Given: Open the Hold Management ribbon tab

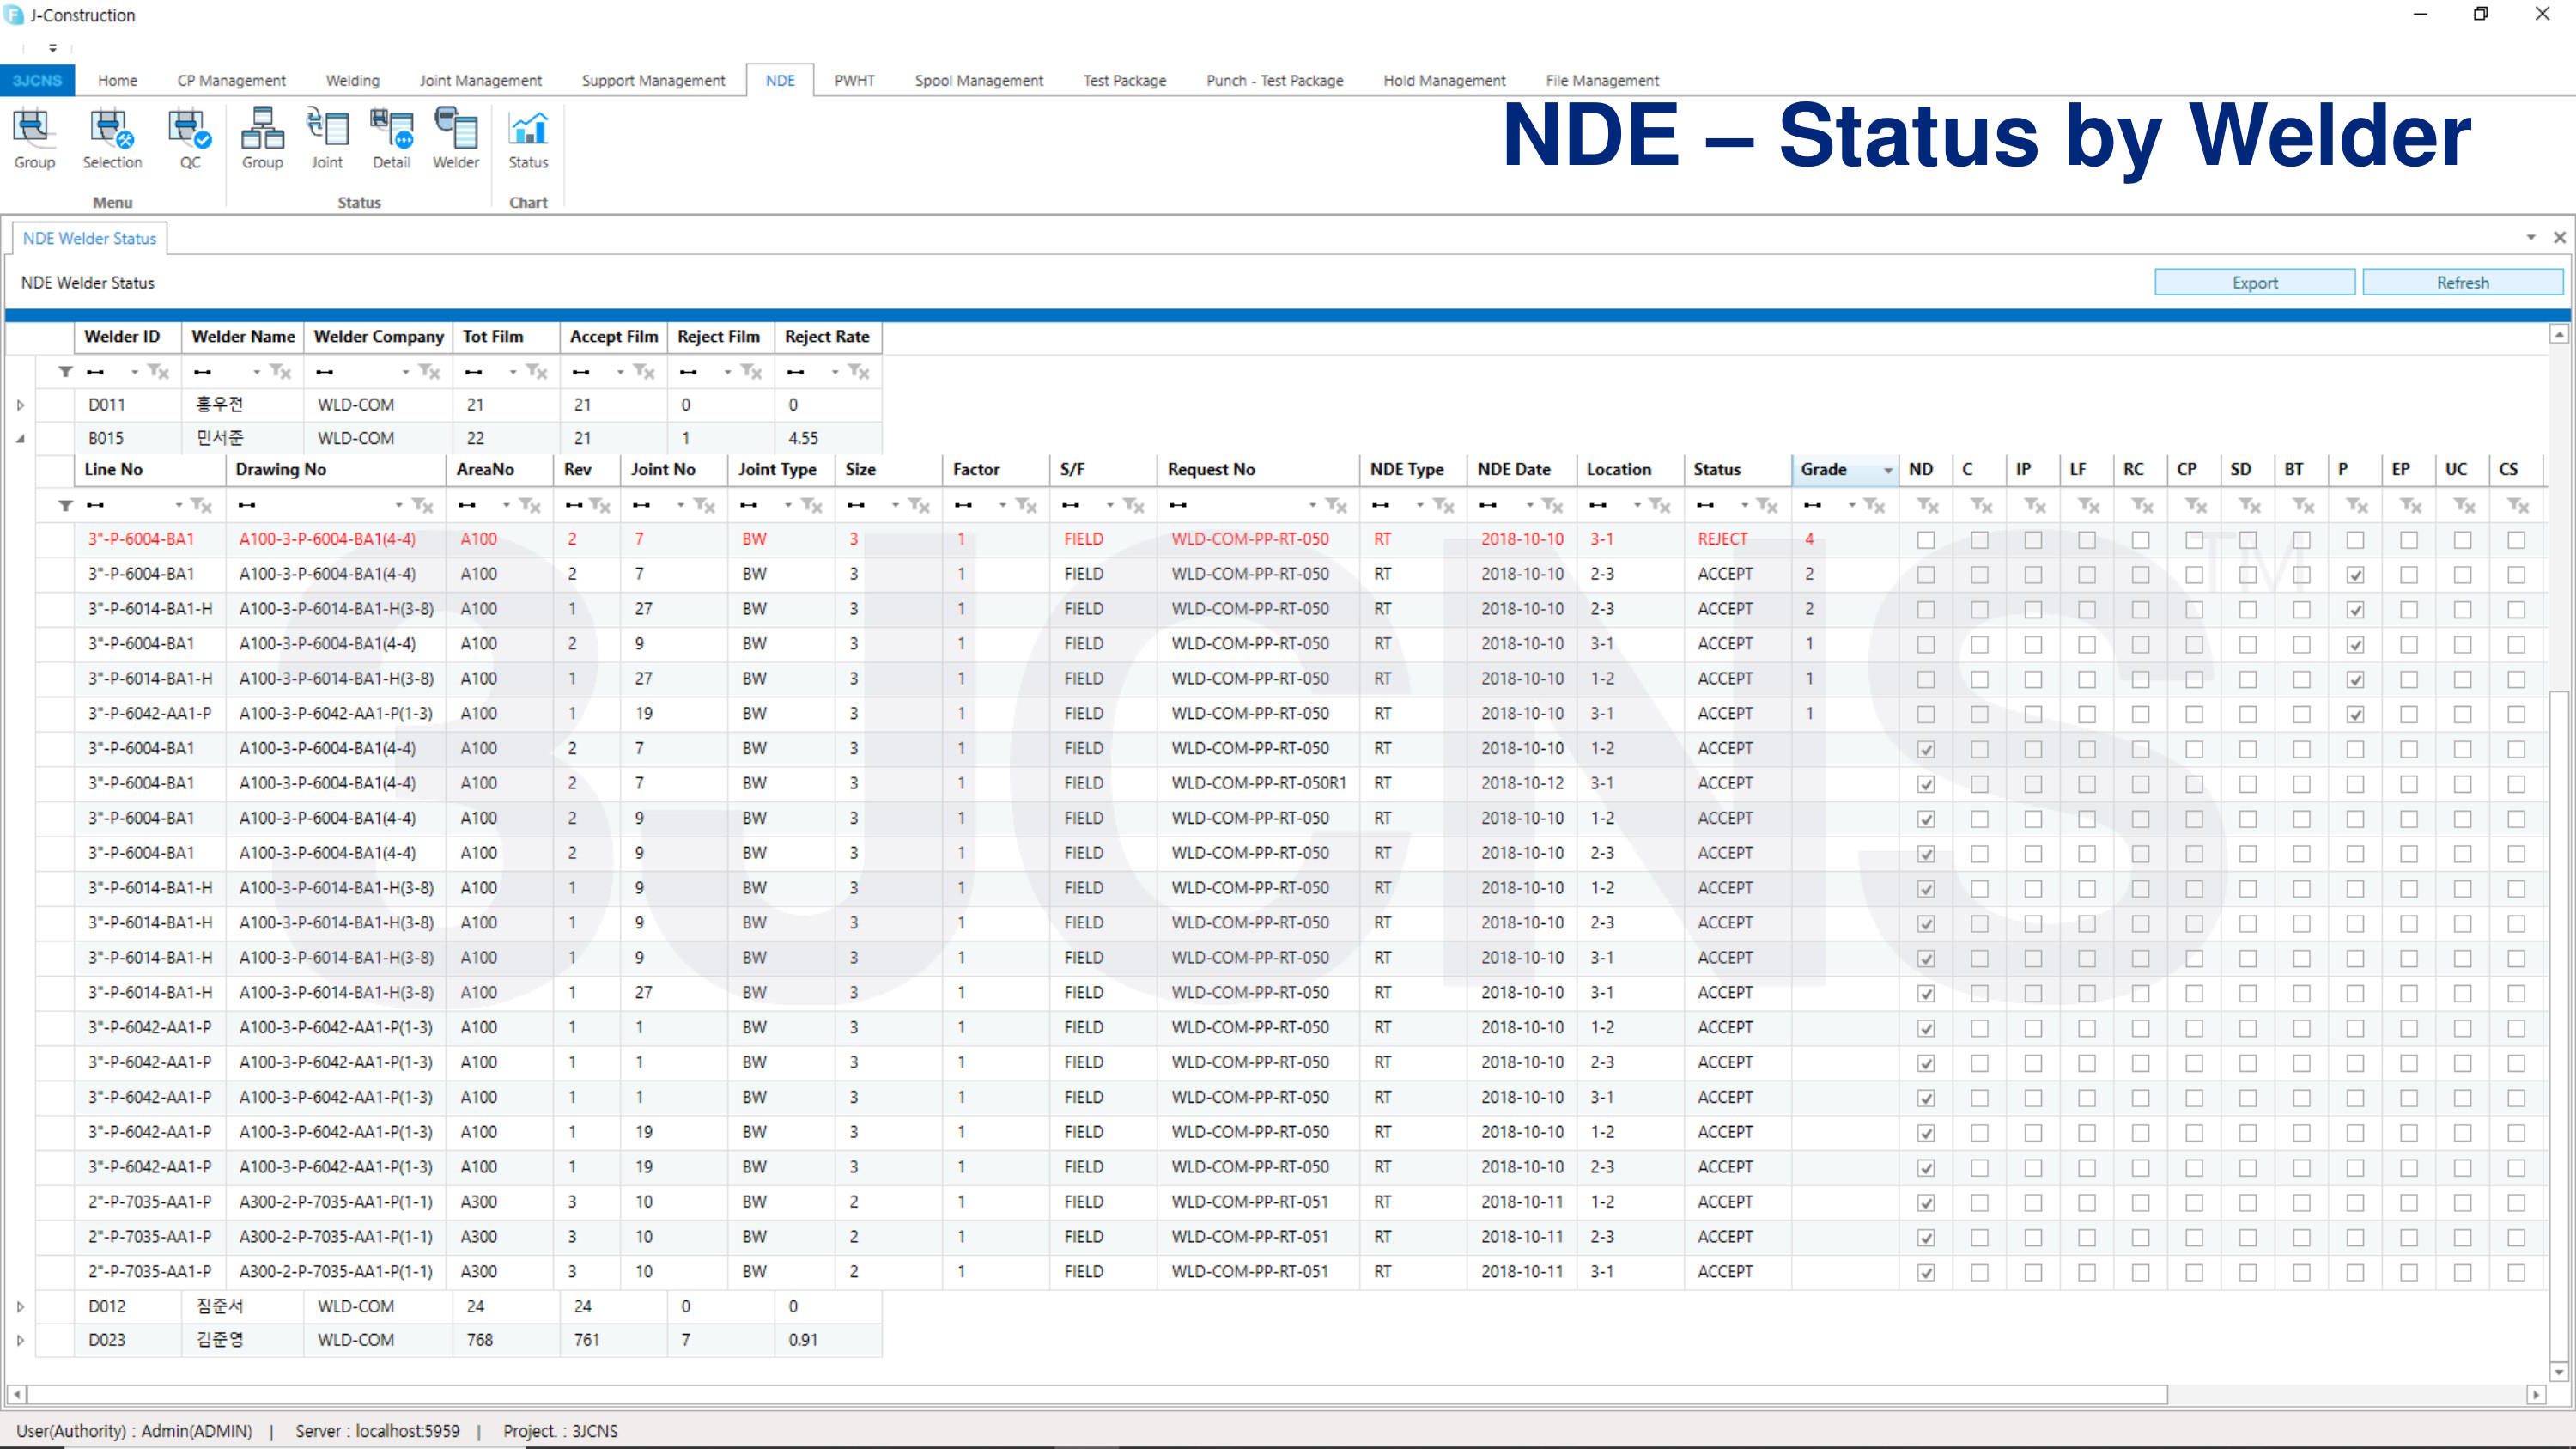Looking at the screenshot, I should (1444, 80).
